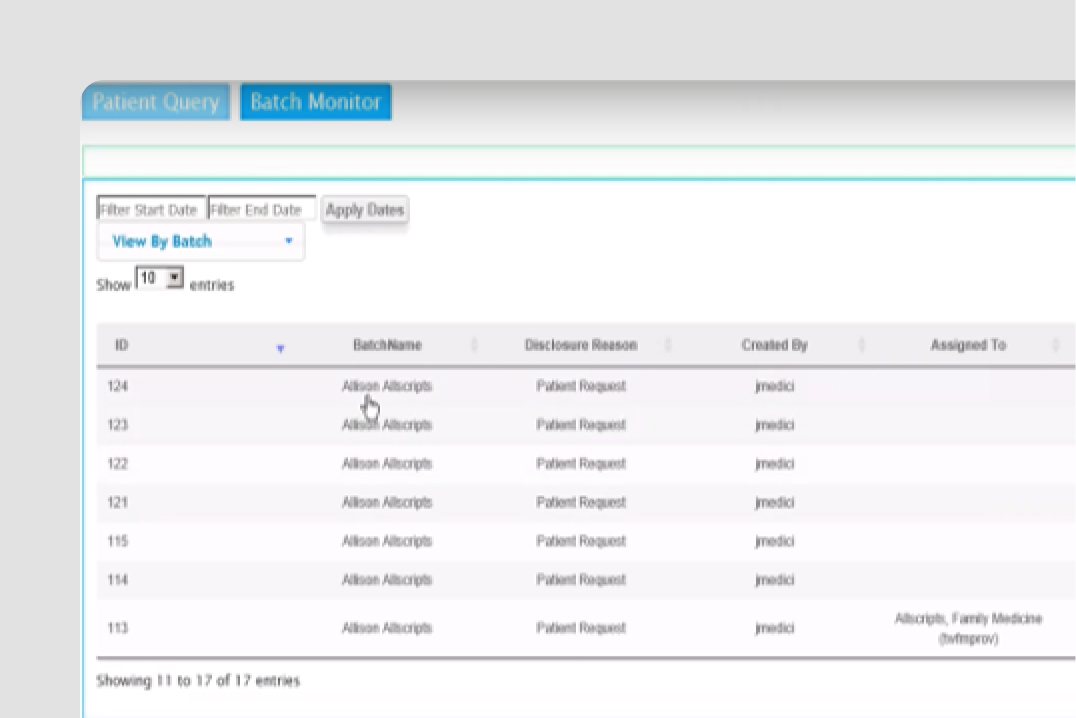Image resolution: width=1076 pixels, height=718 pixels.
Task: Open the View By Batch dropdown
Action: [x=201, y=242]
